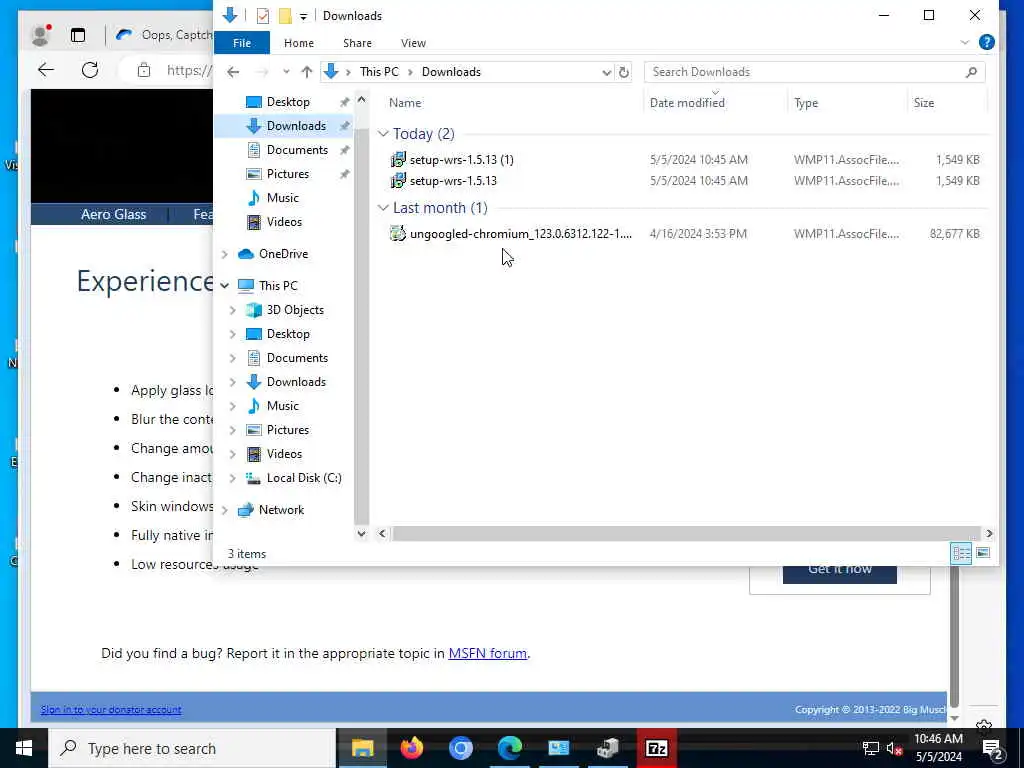Sort by Name column header
The width and height of the screenshot is (1024, 768).
click(405, 103)
